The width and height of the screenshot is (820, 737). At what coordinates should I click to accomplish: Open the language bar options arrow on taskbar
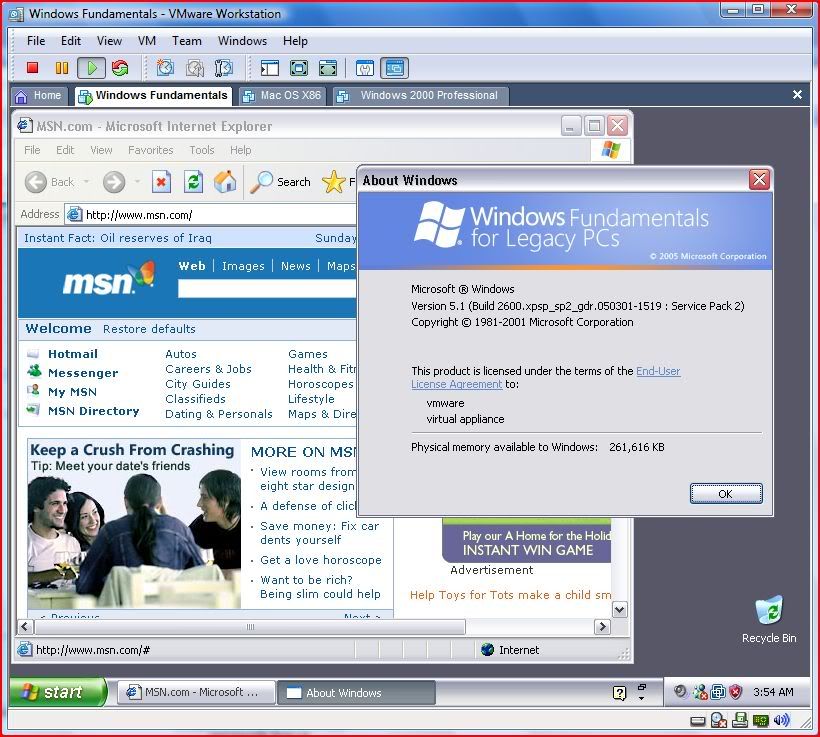[x=641, y=699]
